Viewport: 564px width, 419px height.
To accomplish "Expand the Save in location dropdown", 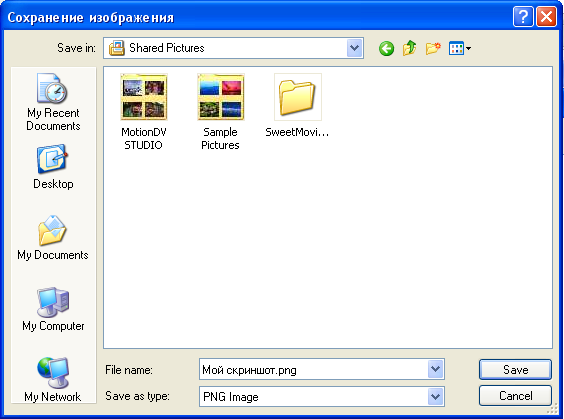I will click(354, 48).
